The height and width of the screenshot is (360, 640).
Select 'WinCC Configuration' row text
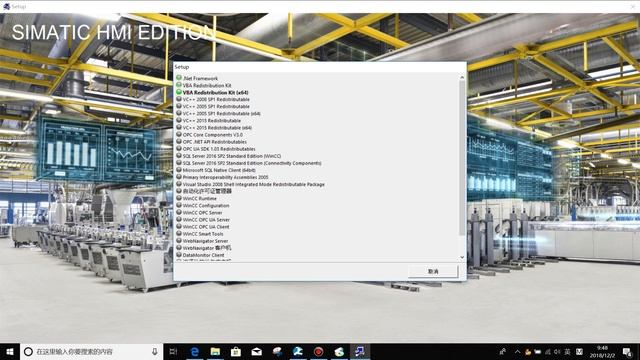tap(206, 205)
